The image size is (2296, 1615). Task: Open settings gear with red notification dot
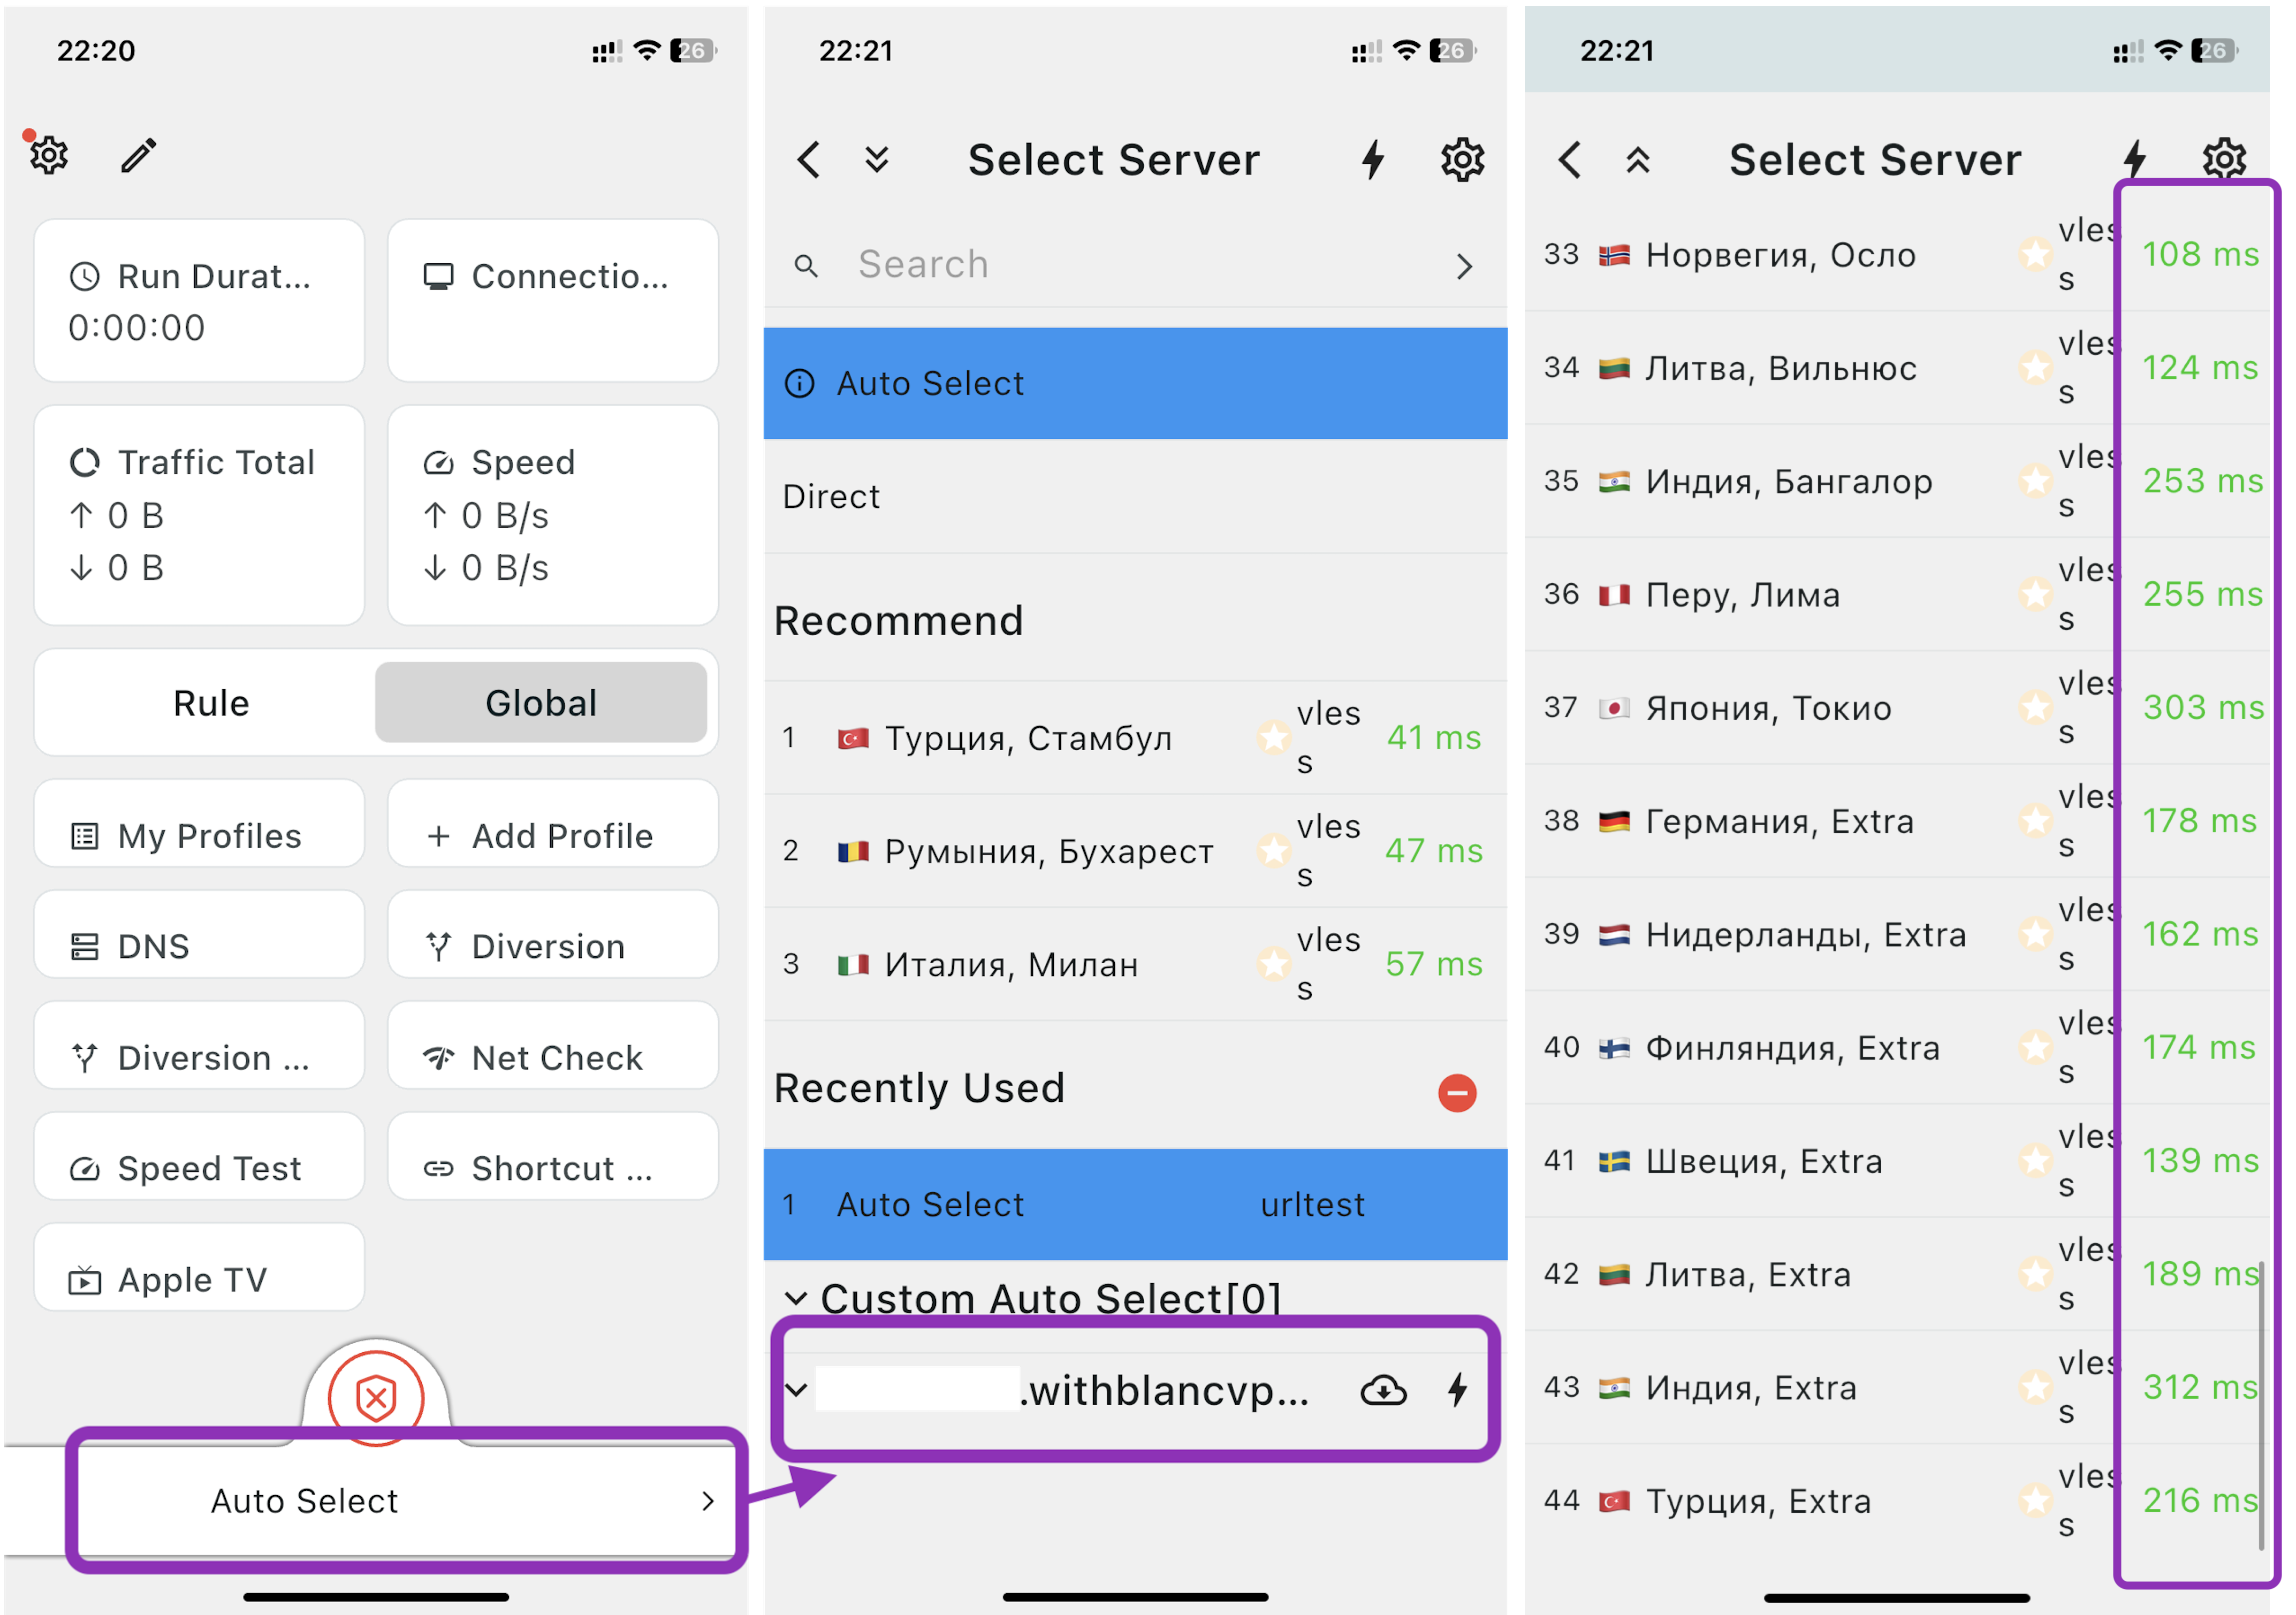click(x=48, y=155)
